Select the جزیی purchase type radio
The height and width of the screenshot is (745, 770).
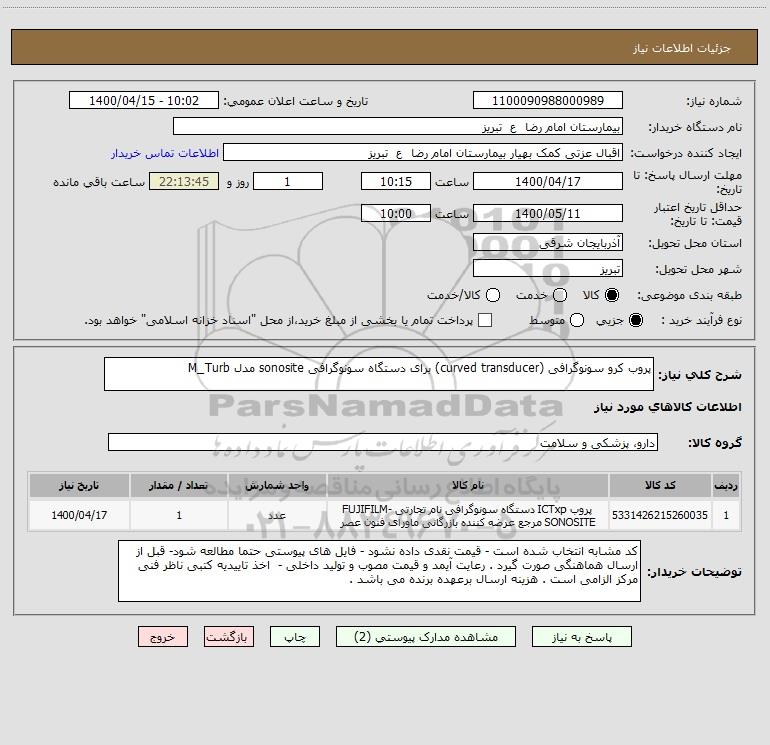coord(635,320)
